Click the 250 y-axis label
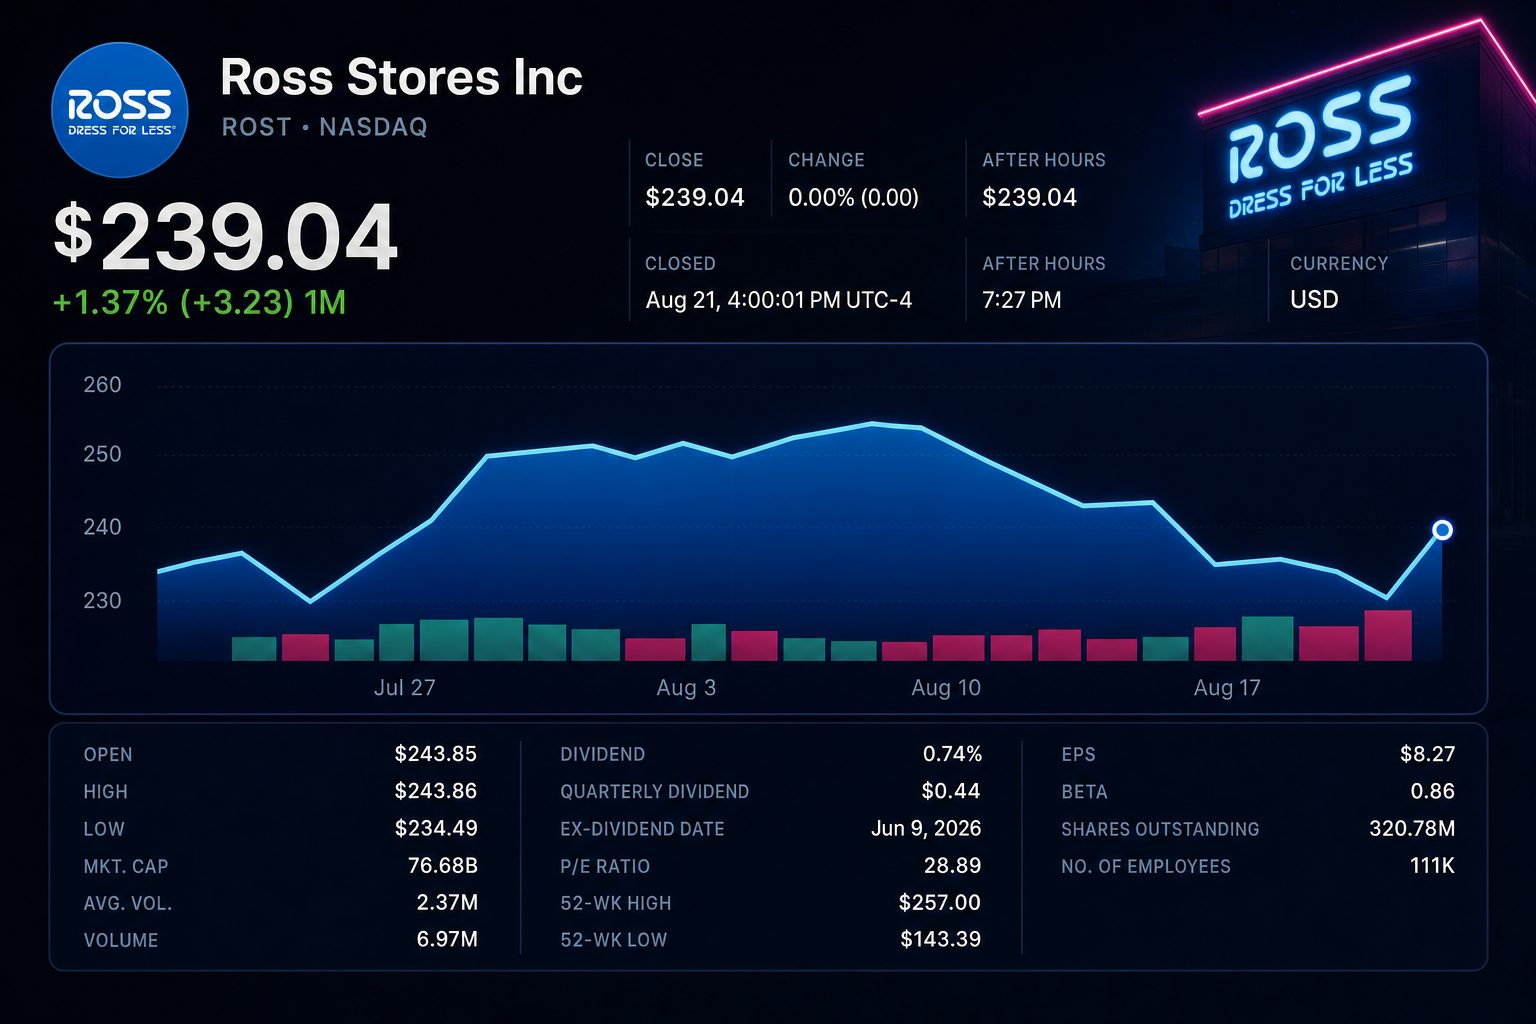This screenshot has width=1536, height=1024. (102, 454)
